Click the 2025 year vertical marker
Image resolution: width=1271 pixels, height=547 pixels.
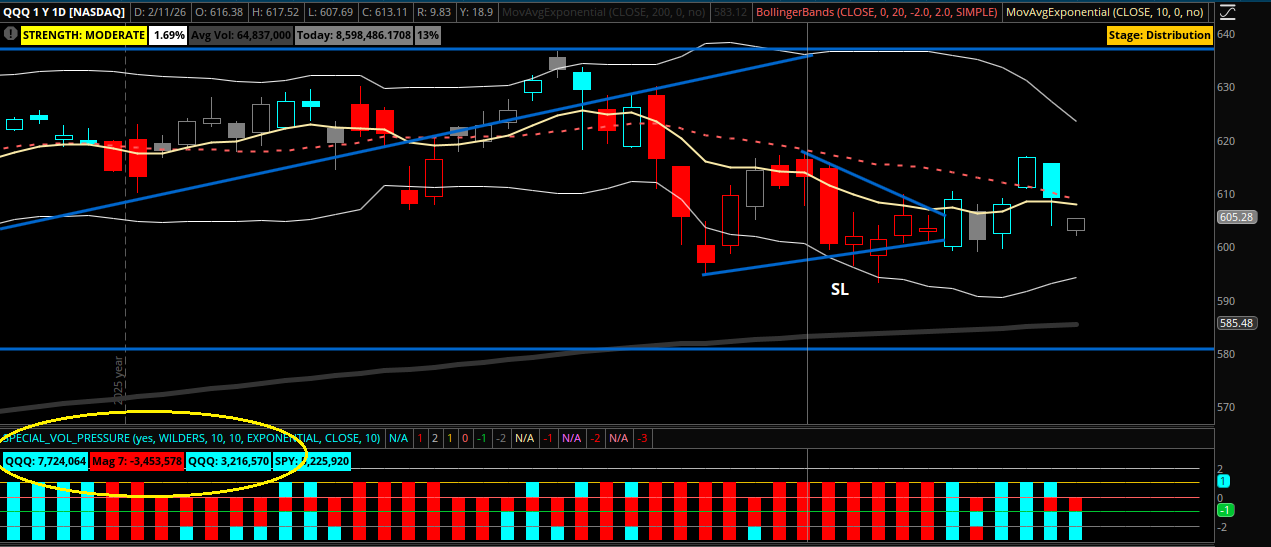120,378
